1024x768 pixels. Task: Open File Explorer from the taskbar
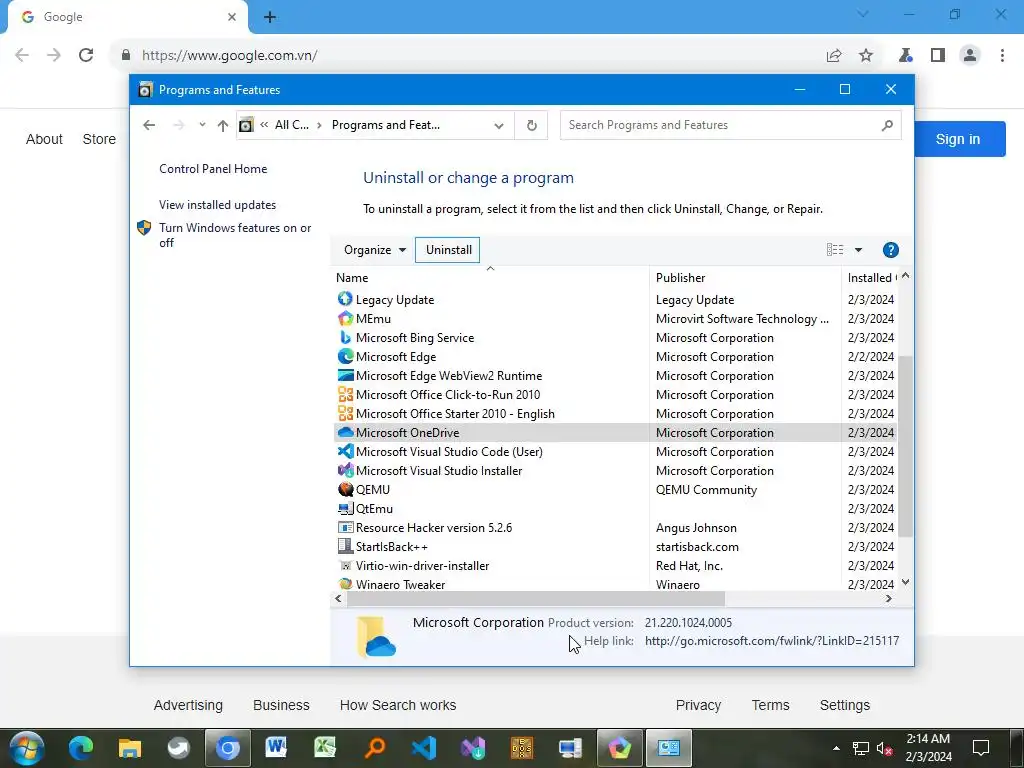tap(129, 747)
